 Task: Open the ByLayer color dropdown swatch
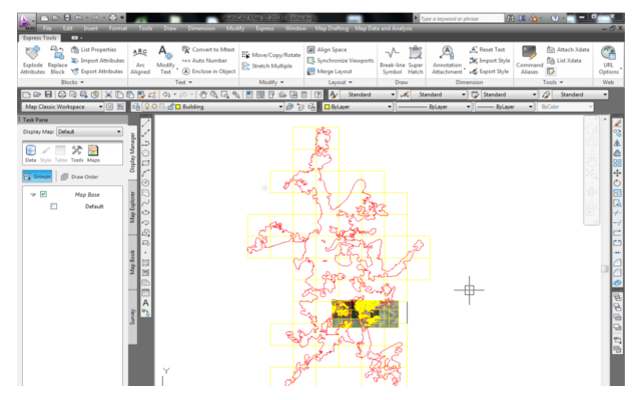click(x=358, y=107)
